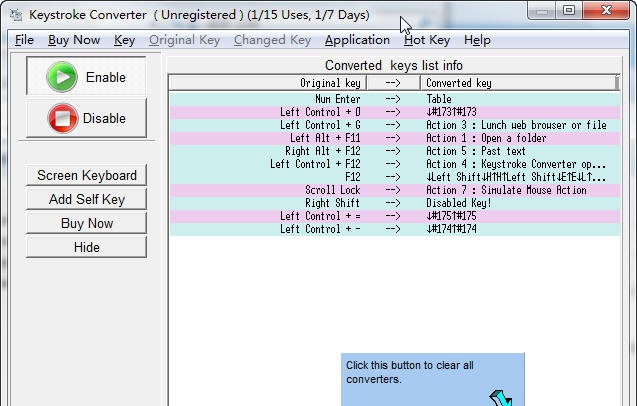Click the Hide button
The width and height of the screenshot is (637, 406).
[x=87, y=247]
